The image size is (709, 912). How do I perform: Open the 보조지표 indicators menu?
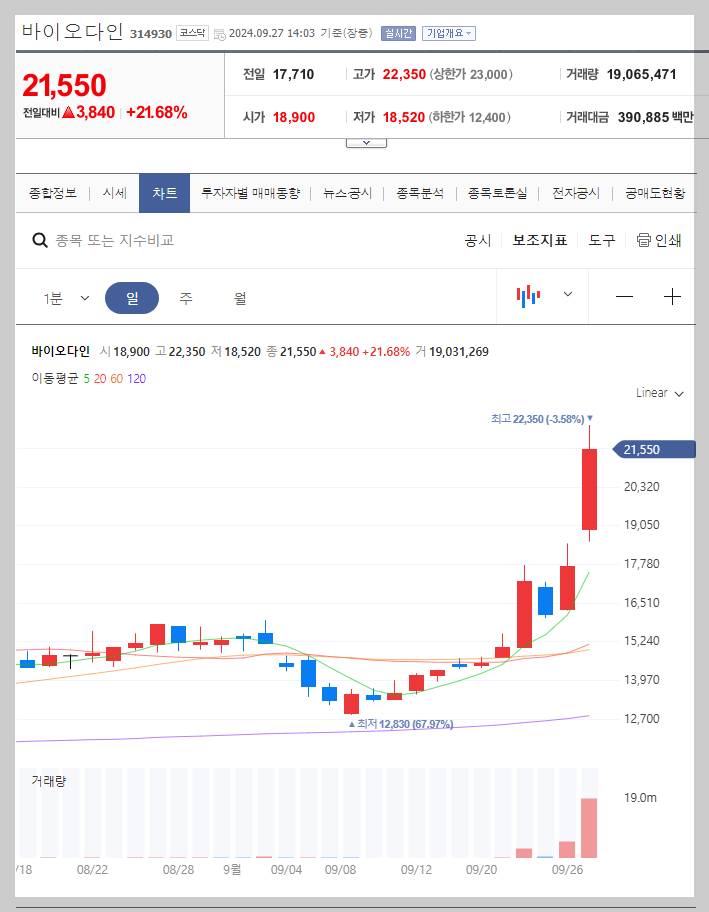pos(540,241)
